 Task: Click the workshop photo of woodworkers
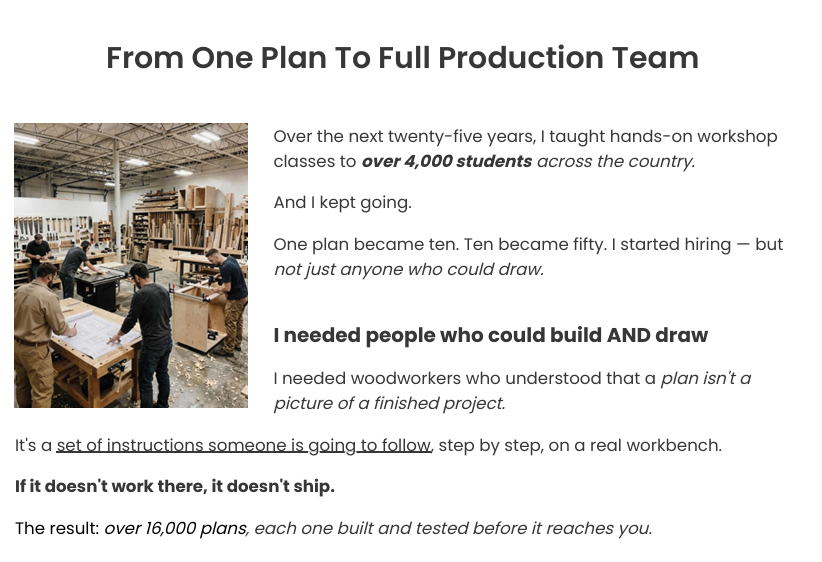pos(131,265)
